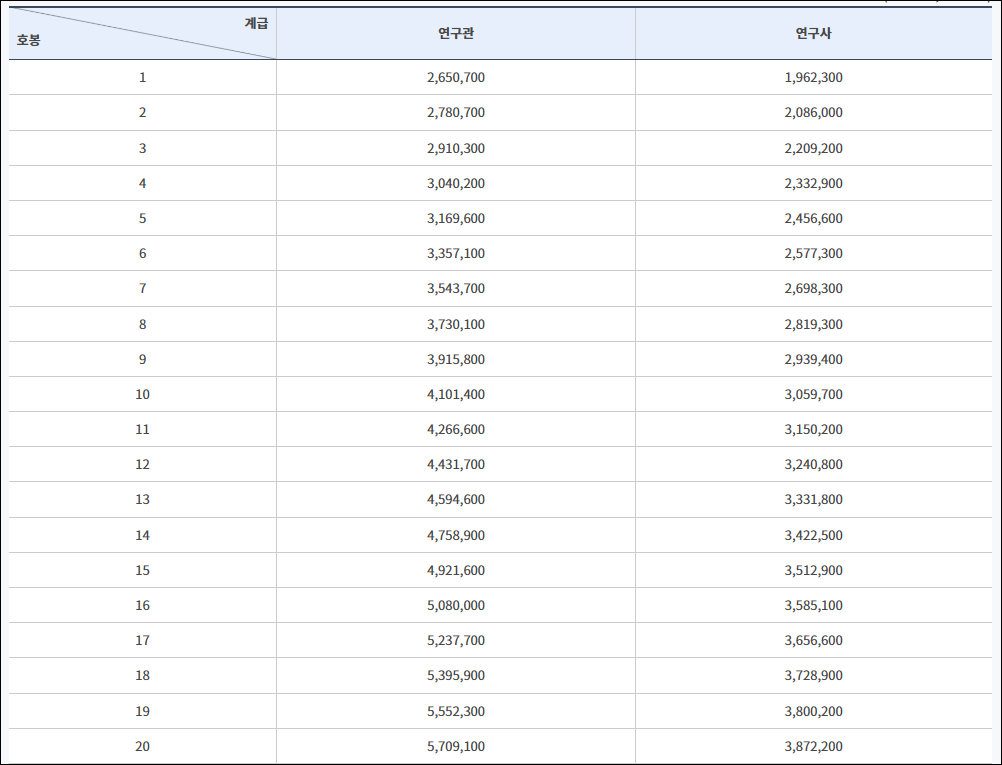Select the cell with 4,921,600

coord(456,570)
